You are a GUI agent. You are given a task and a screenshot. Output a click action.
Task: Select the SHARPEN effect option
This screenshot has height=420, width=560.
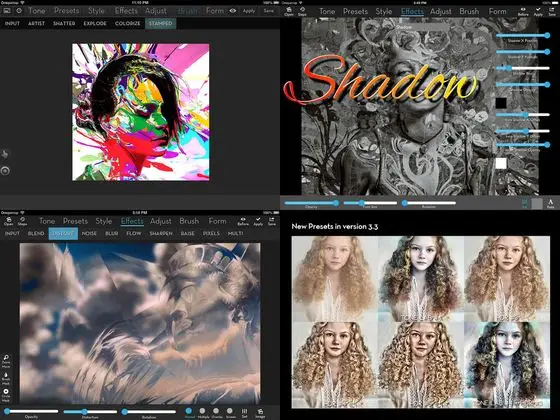(x=161, y=233)
